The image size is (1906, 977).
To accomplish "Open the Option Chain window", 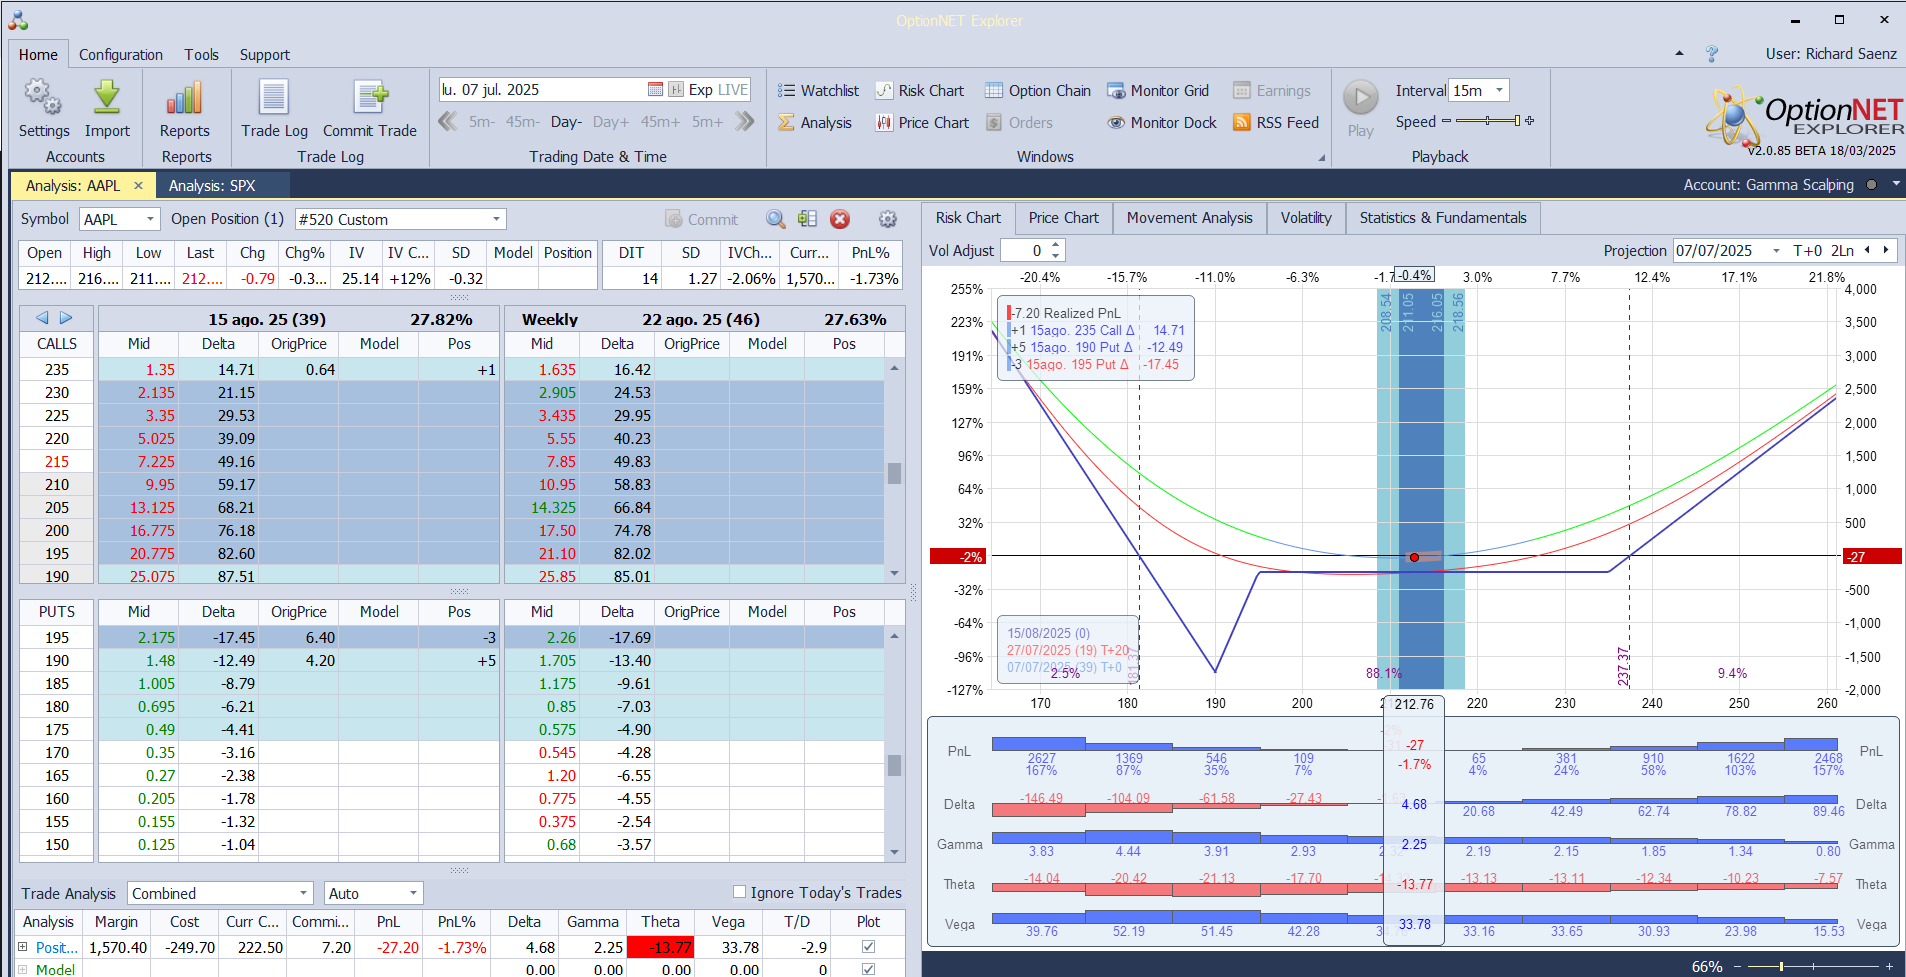I will tap(1038, 90).
